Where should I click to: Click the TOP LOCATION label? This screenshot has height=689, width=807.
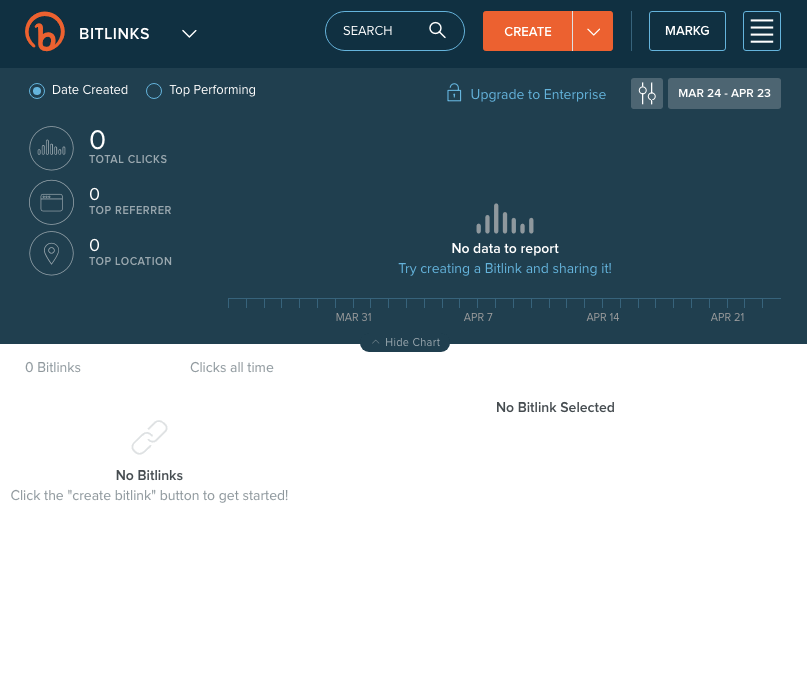click(x=130, y=261)
